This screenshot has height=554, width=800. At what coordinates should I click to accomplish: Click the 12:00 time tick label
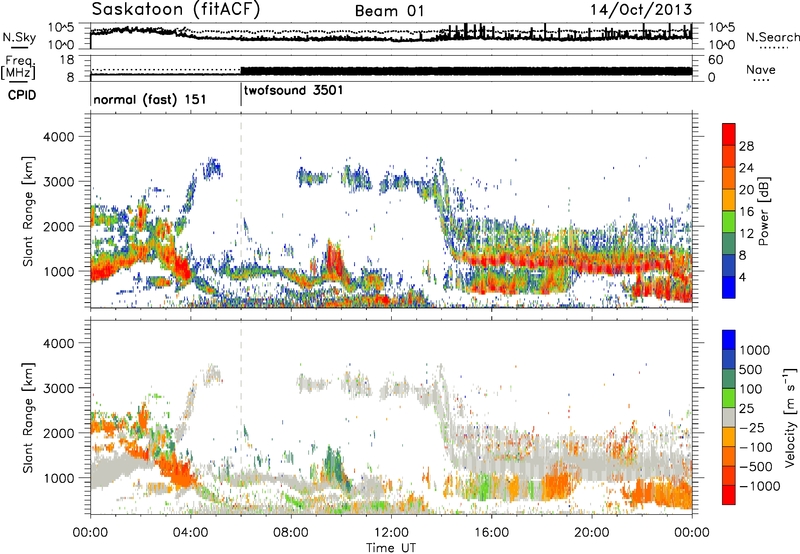[391, 533]
